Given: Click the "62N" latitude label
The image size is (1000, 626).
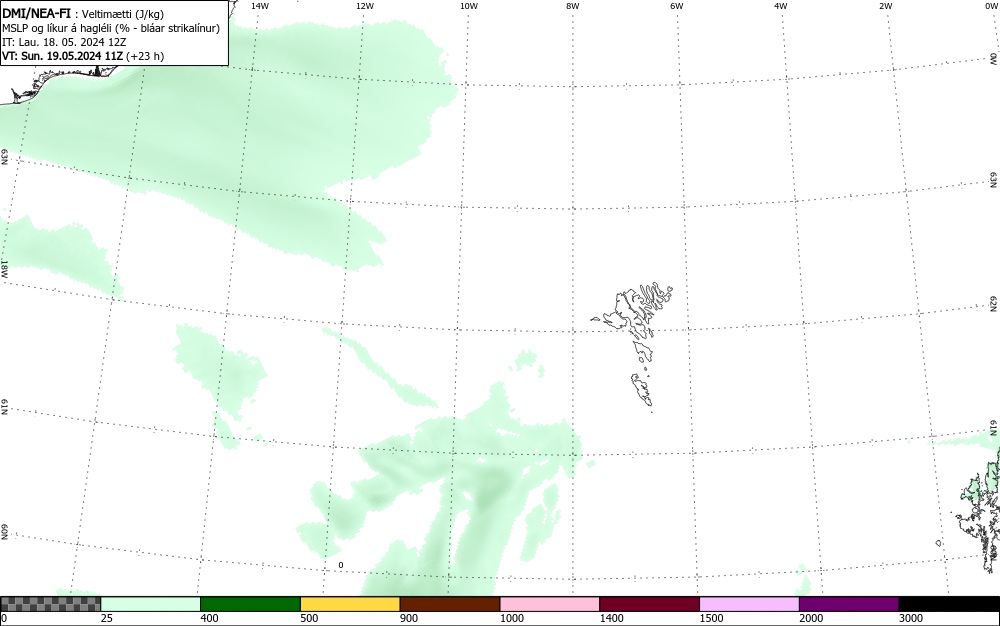Looking at the screenshot, I should 994,304.
